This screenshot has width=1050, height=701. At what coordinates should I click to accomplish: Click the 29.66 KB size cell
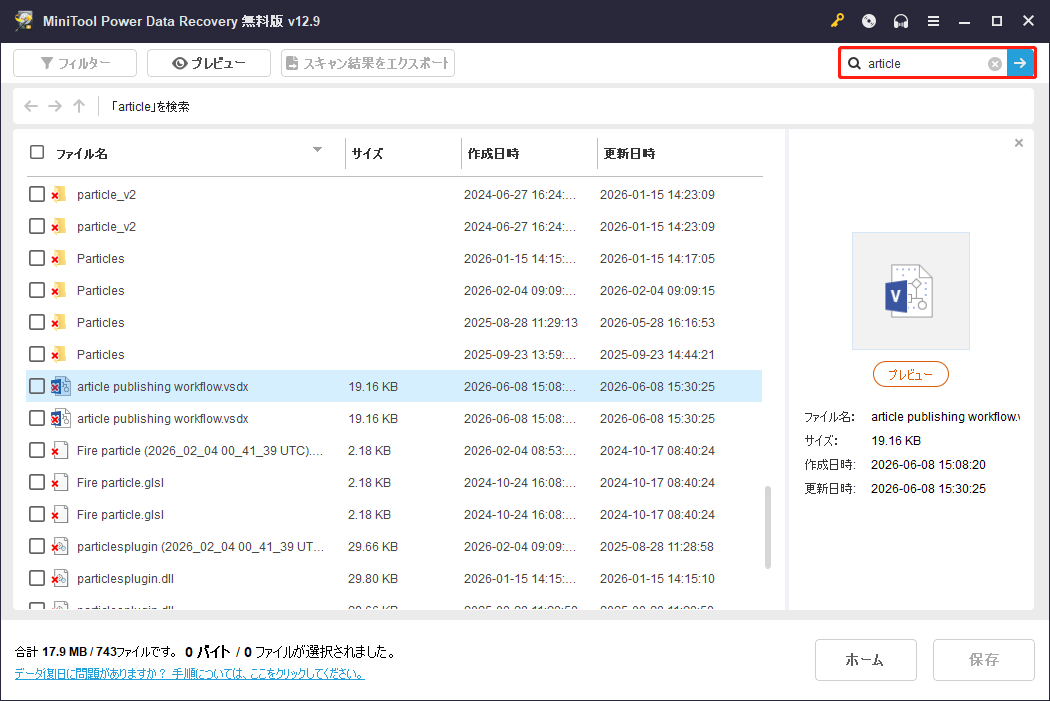click(x=373, y=546)
